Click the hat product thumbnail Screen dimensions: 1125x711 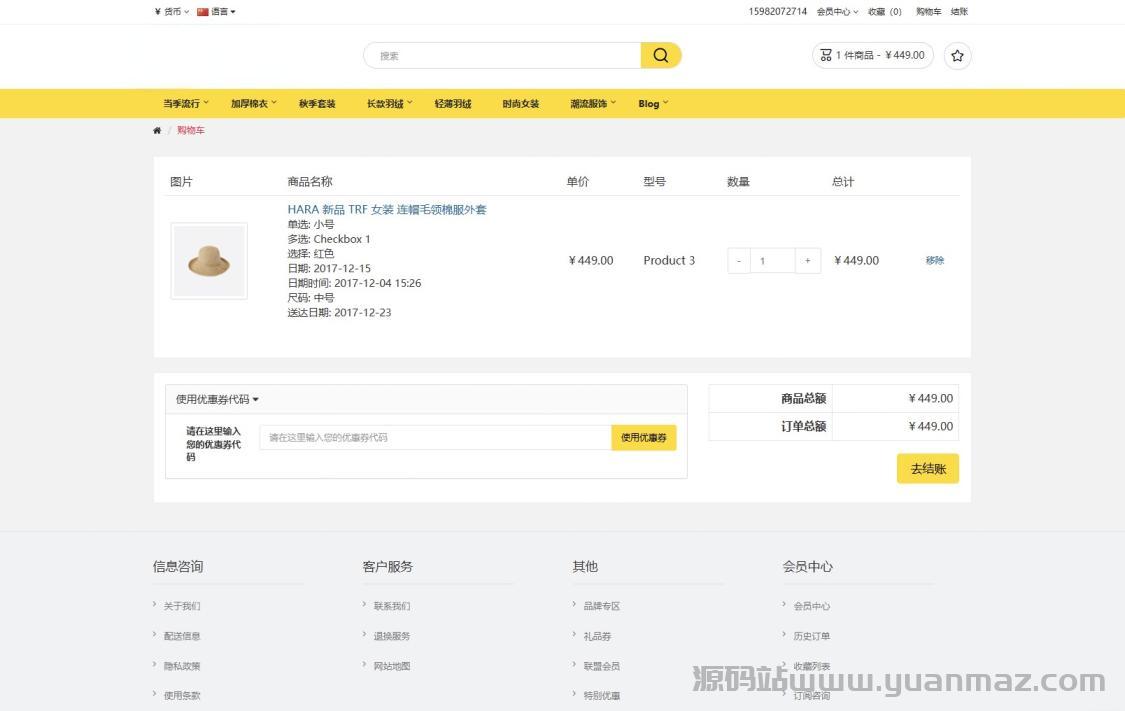[209, 261]
